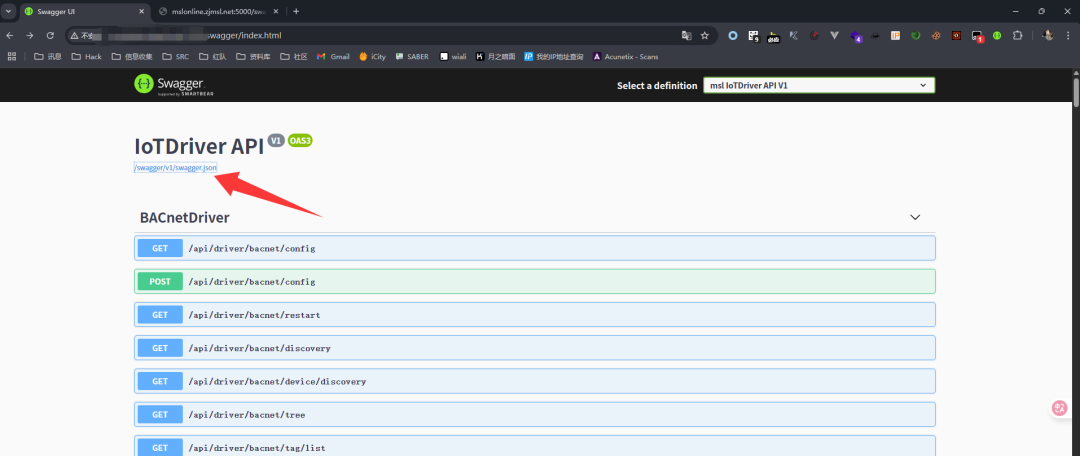
Task: Open the tab search dropdown arrow
Action: coord(8,11)
